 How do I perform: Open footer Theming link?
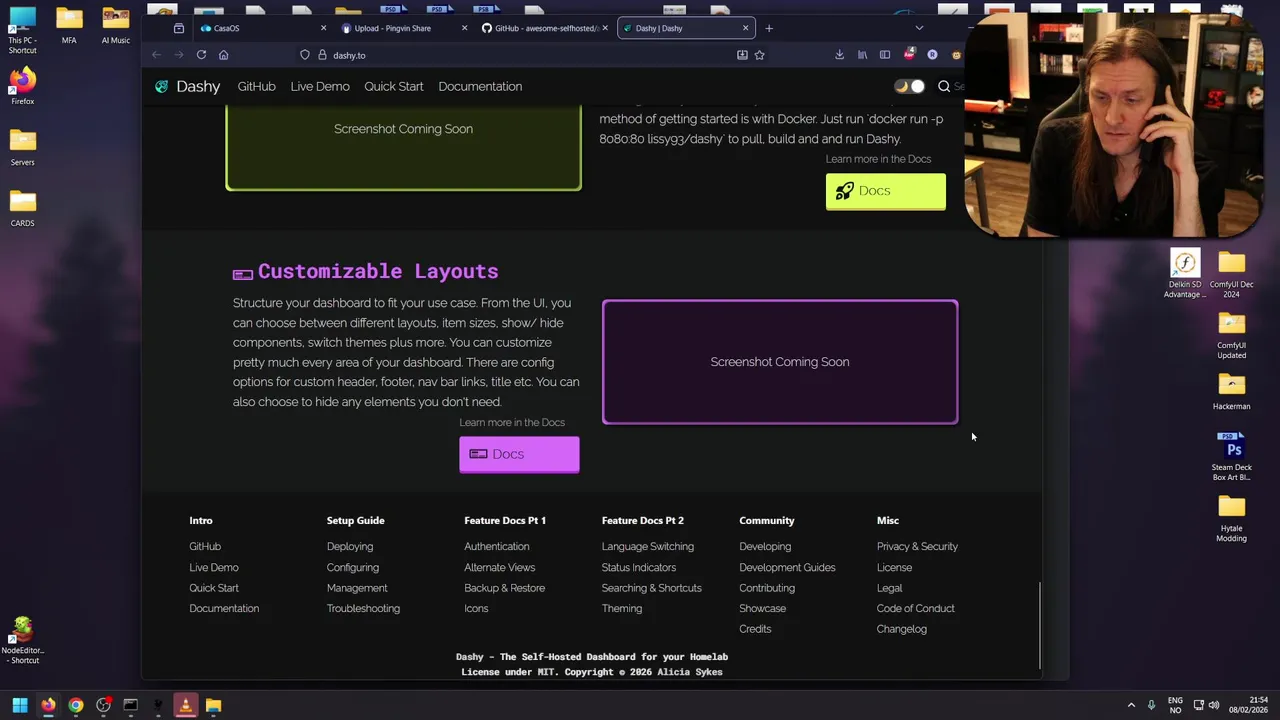pyautogui.click(x=622, y=608)
